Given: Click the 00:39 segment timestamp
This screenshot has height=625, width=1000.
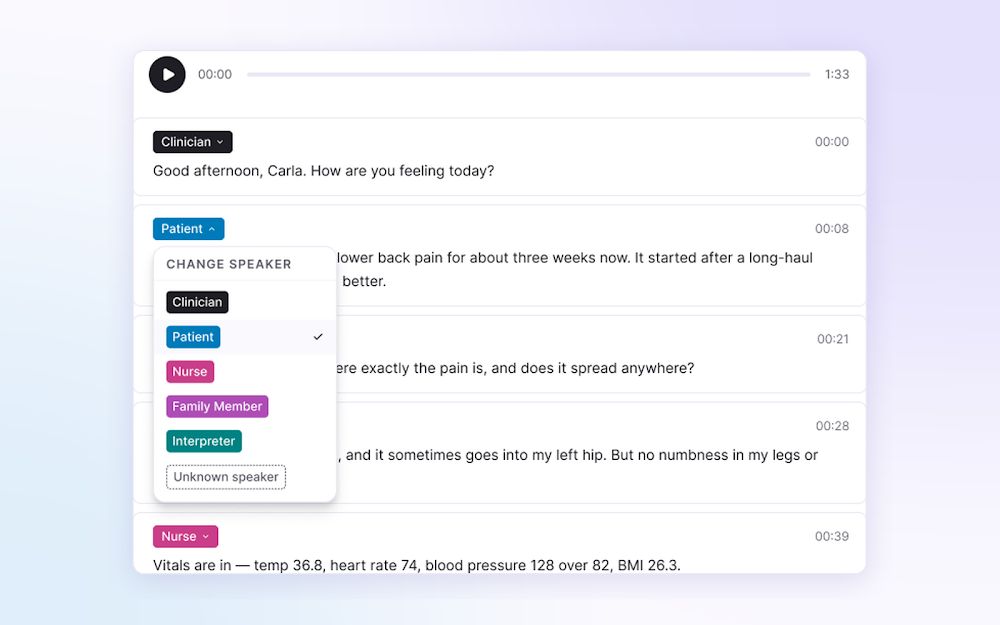Looking at the screenshot, I should (832, 536).
